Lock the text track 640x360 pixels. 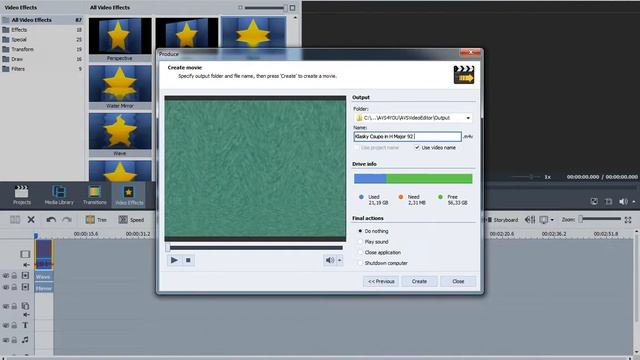click(14, 325)
